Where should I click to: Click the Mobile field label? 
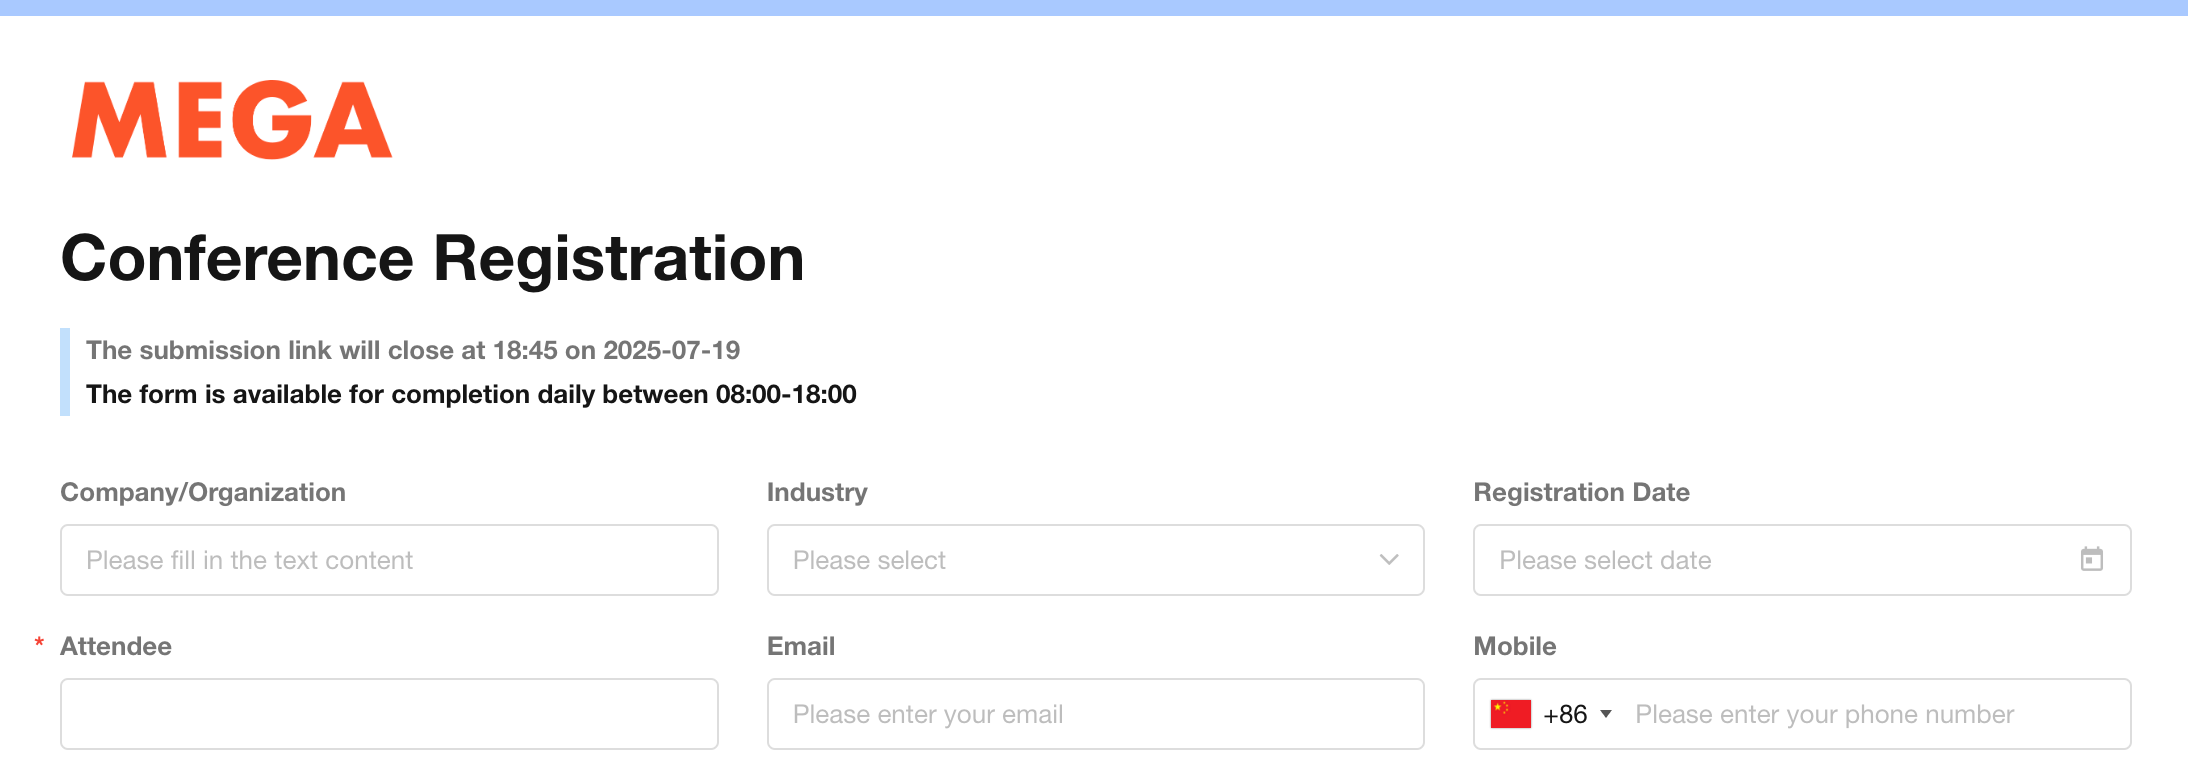coord(1514,646)
